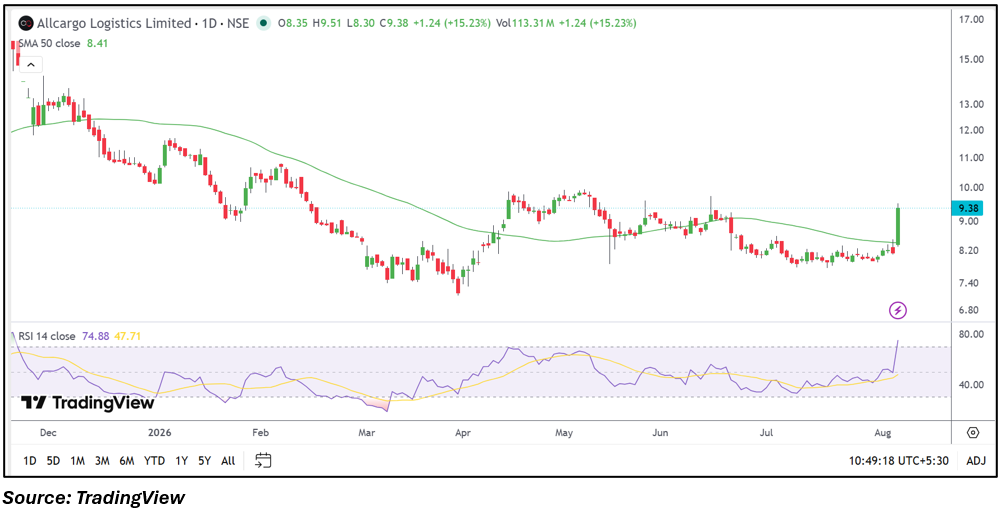The height and width of the screenshot is (513, 1001).
Task: Open chart settings gear icon
Action: click(x=973, y=433)
